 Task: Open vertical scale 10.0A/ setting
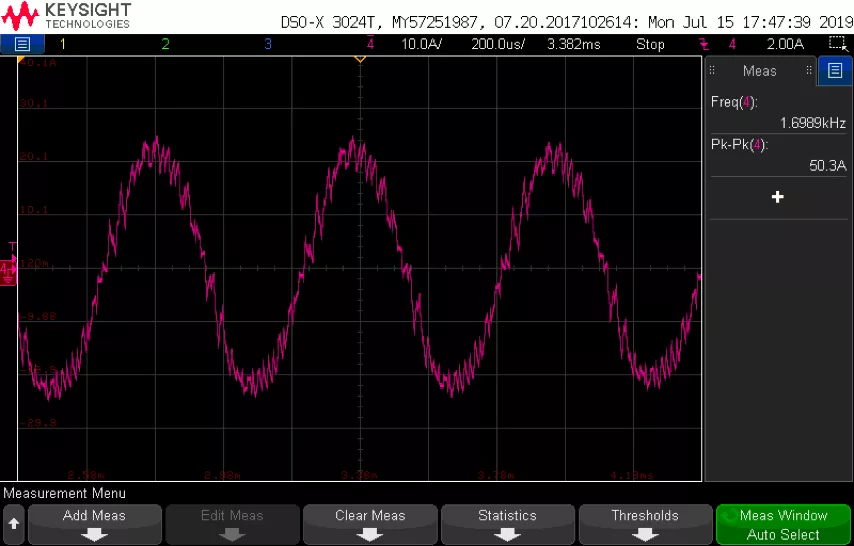click(x=422, y=44)
